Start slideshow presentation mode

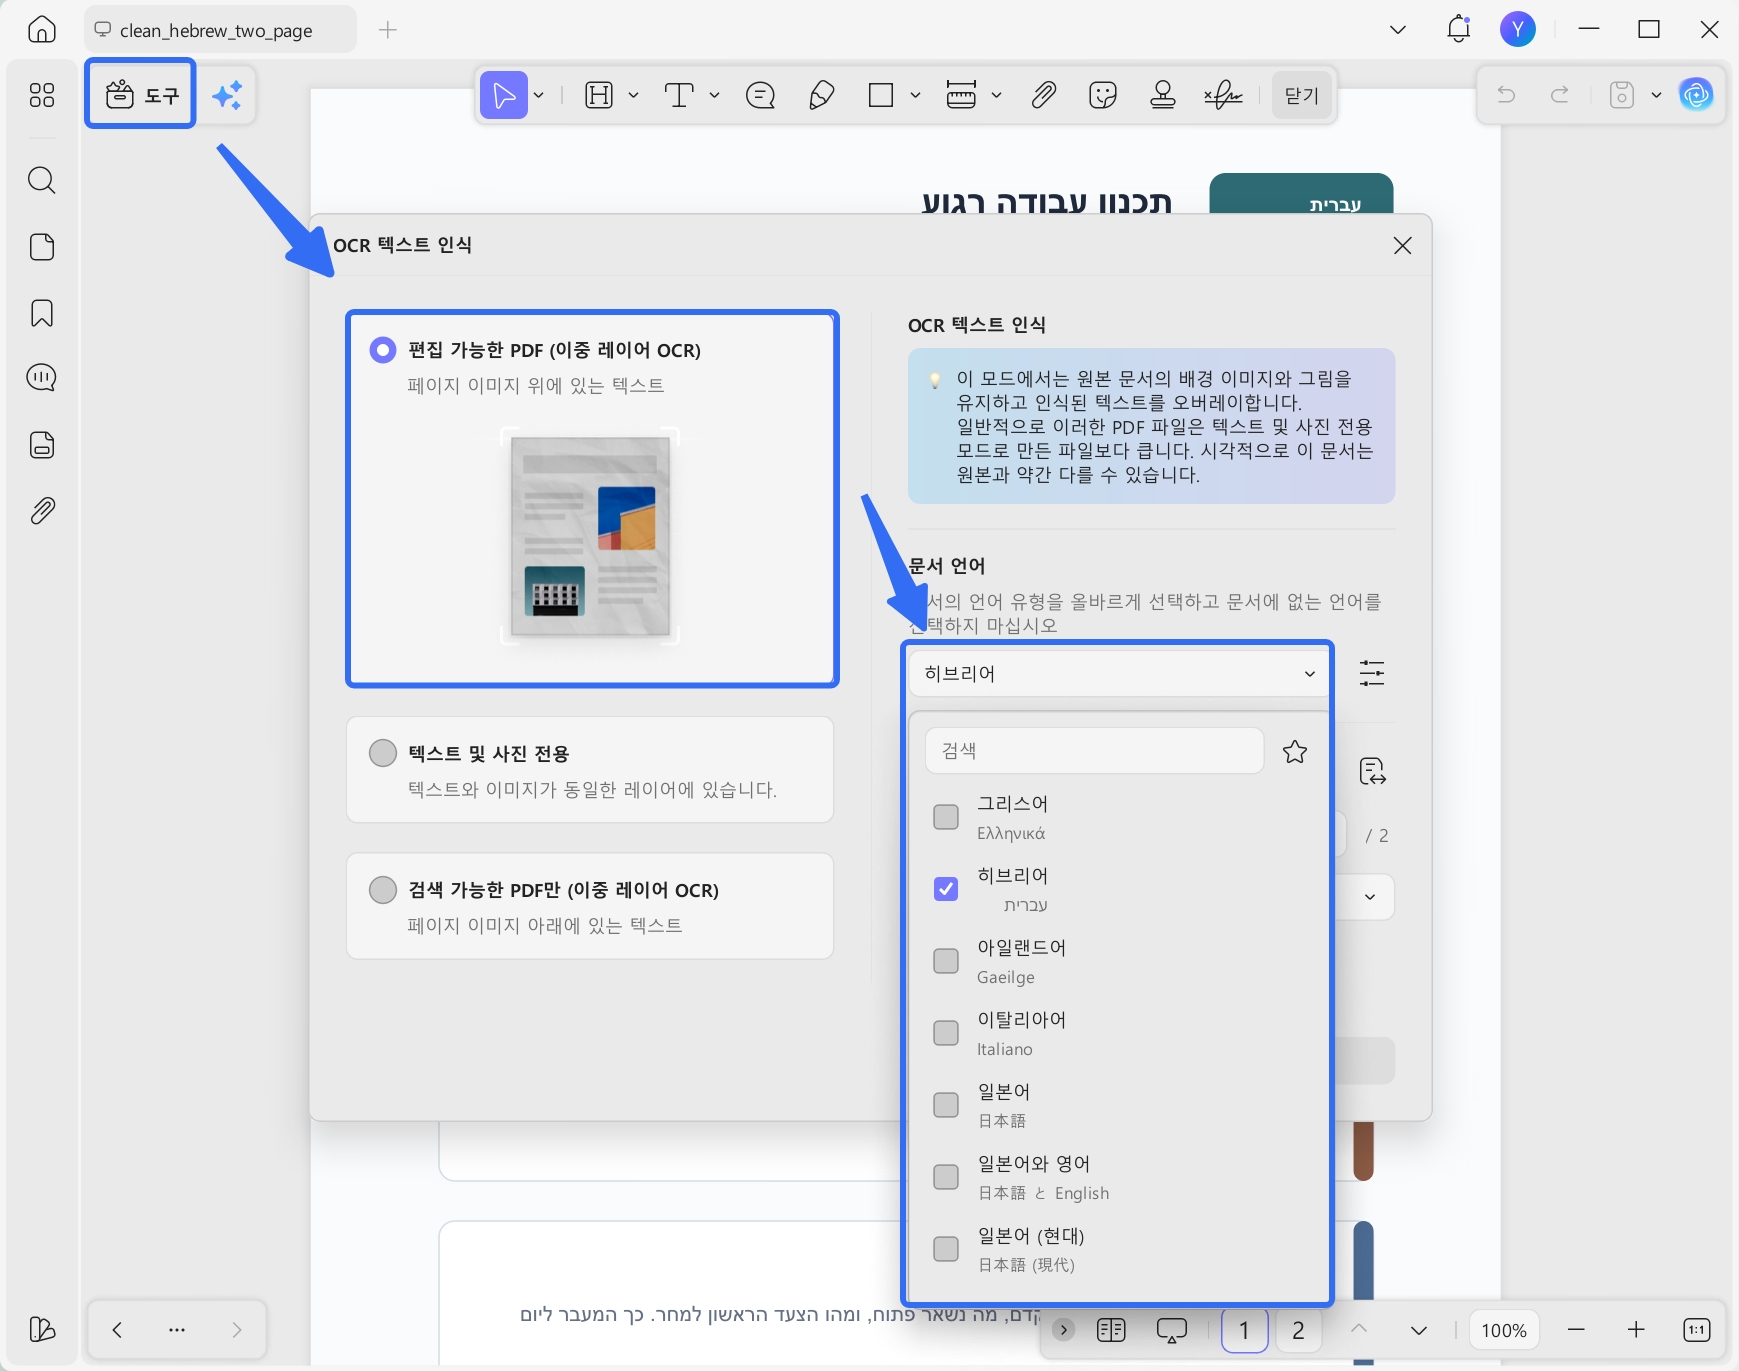[x=1171, y=1330]
